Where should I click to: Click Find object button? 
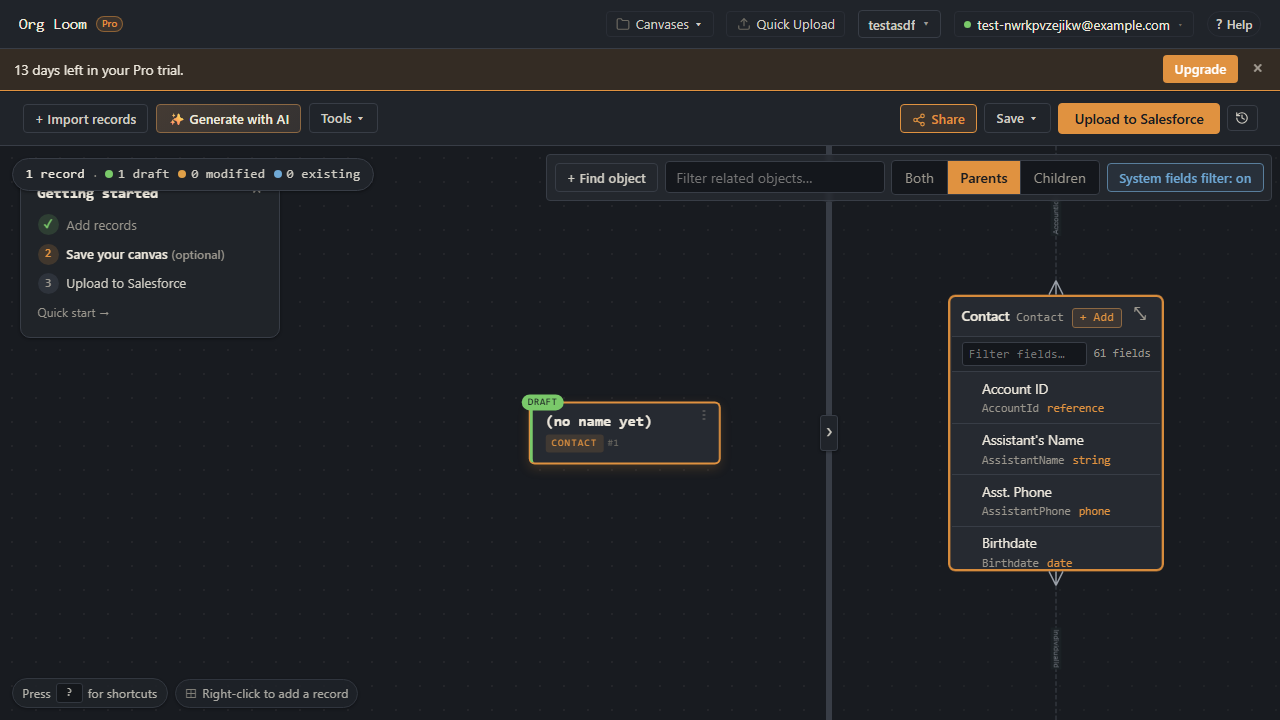tap(606, 178)
